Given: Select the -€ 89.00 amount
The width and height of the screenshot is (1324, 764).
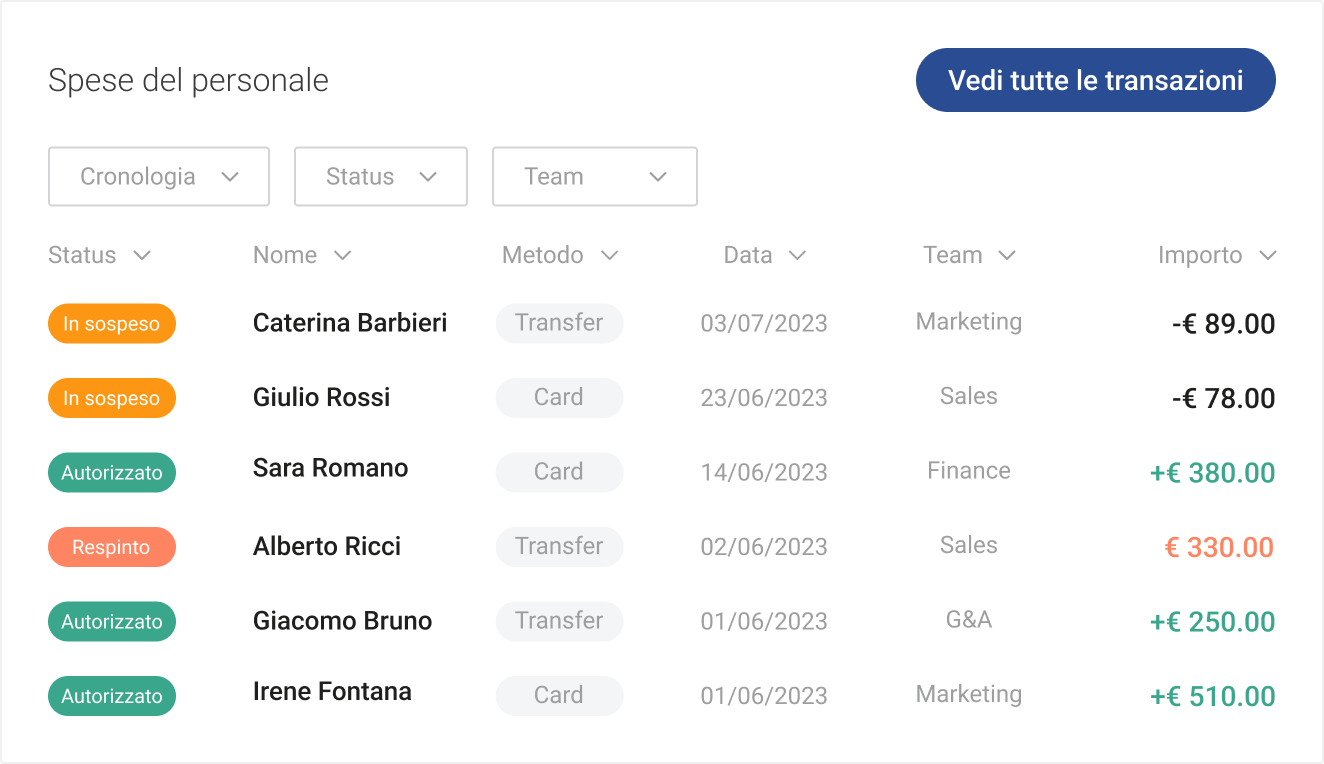Looking at the screenshot, I should click(x=1223, y=324).
